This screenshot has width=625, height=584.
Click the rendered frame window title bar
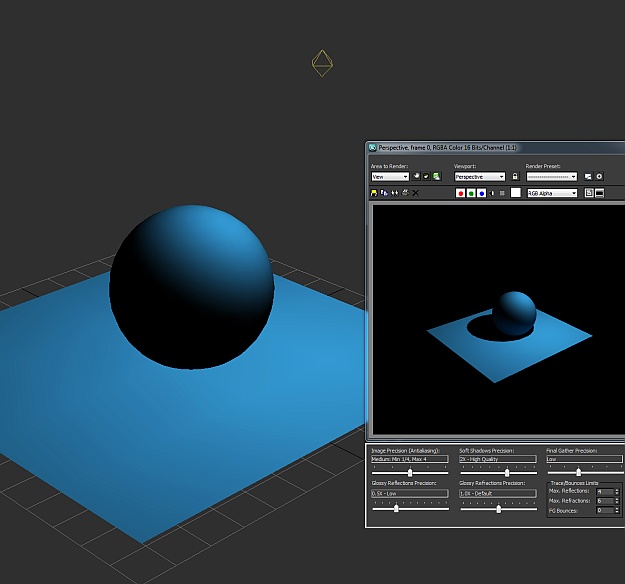pyautogui.click(x=495, y=147)
